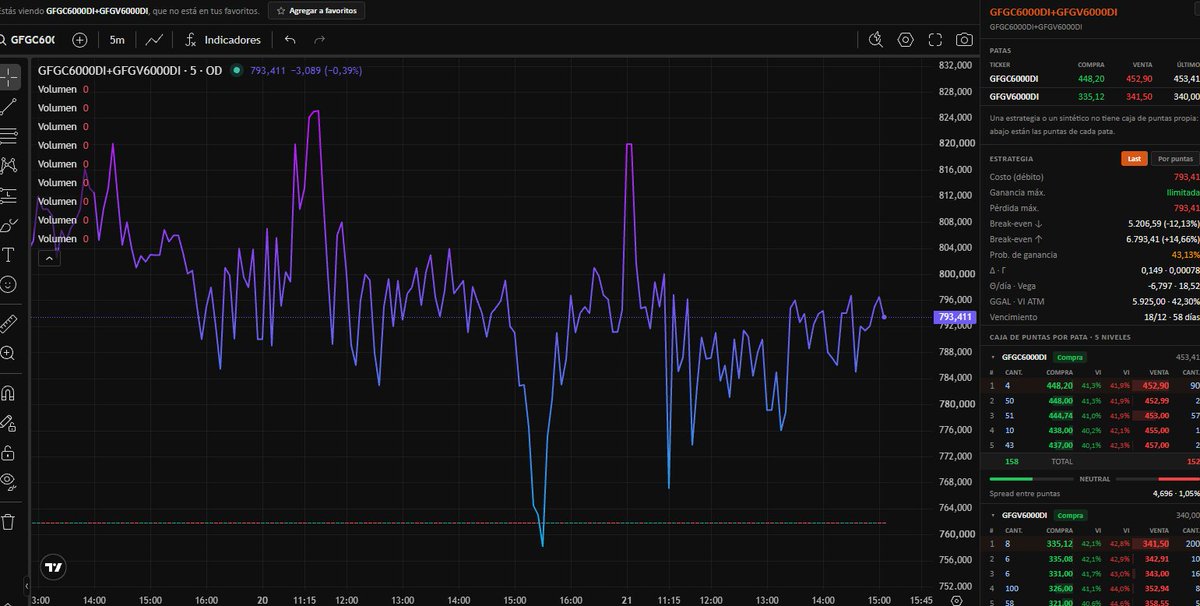Toggle lock all drawing tools
Image resolution: width=1200 pixels, height=606 pixels.
pos(8,451)
